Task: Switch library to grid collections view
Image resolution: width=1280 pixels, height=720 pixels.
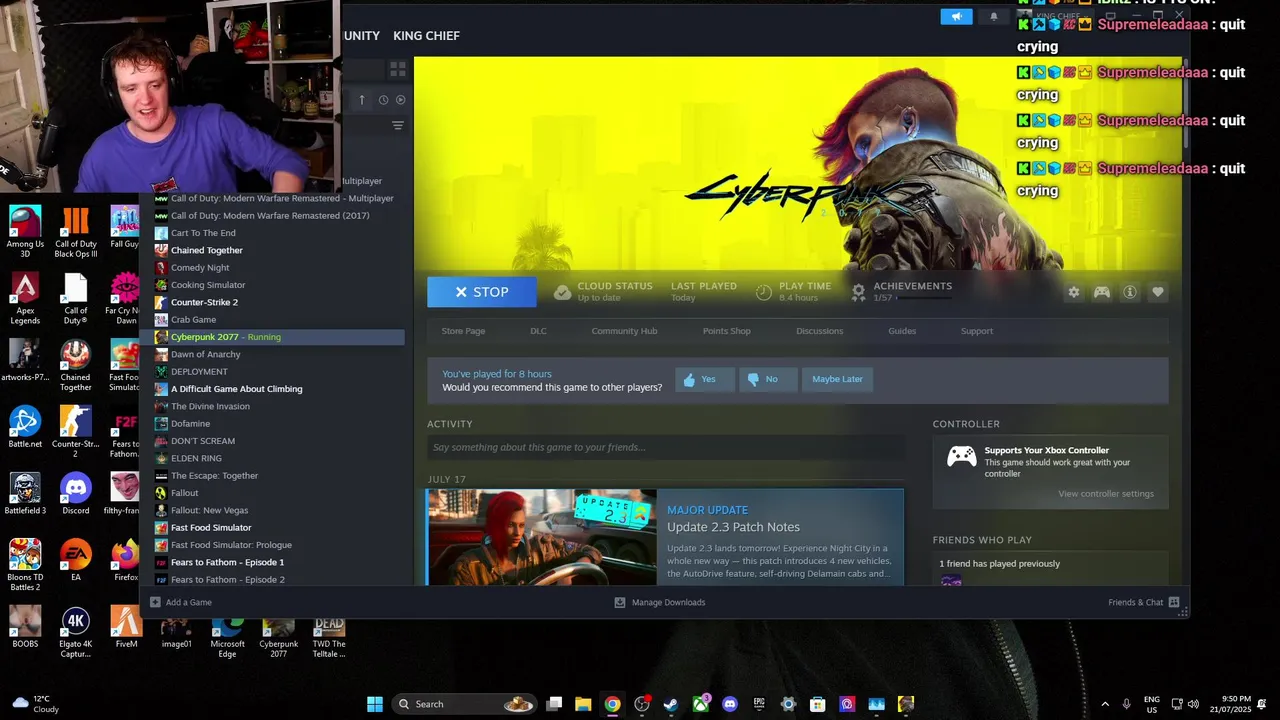Action: (397, 69)
